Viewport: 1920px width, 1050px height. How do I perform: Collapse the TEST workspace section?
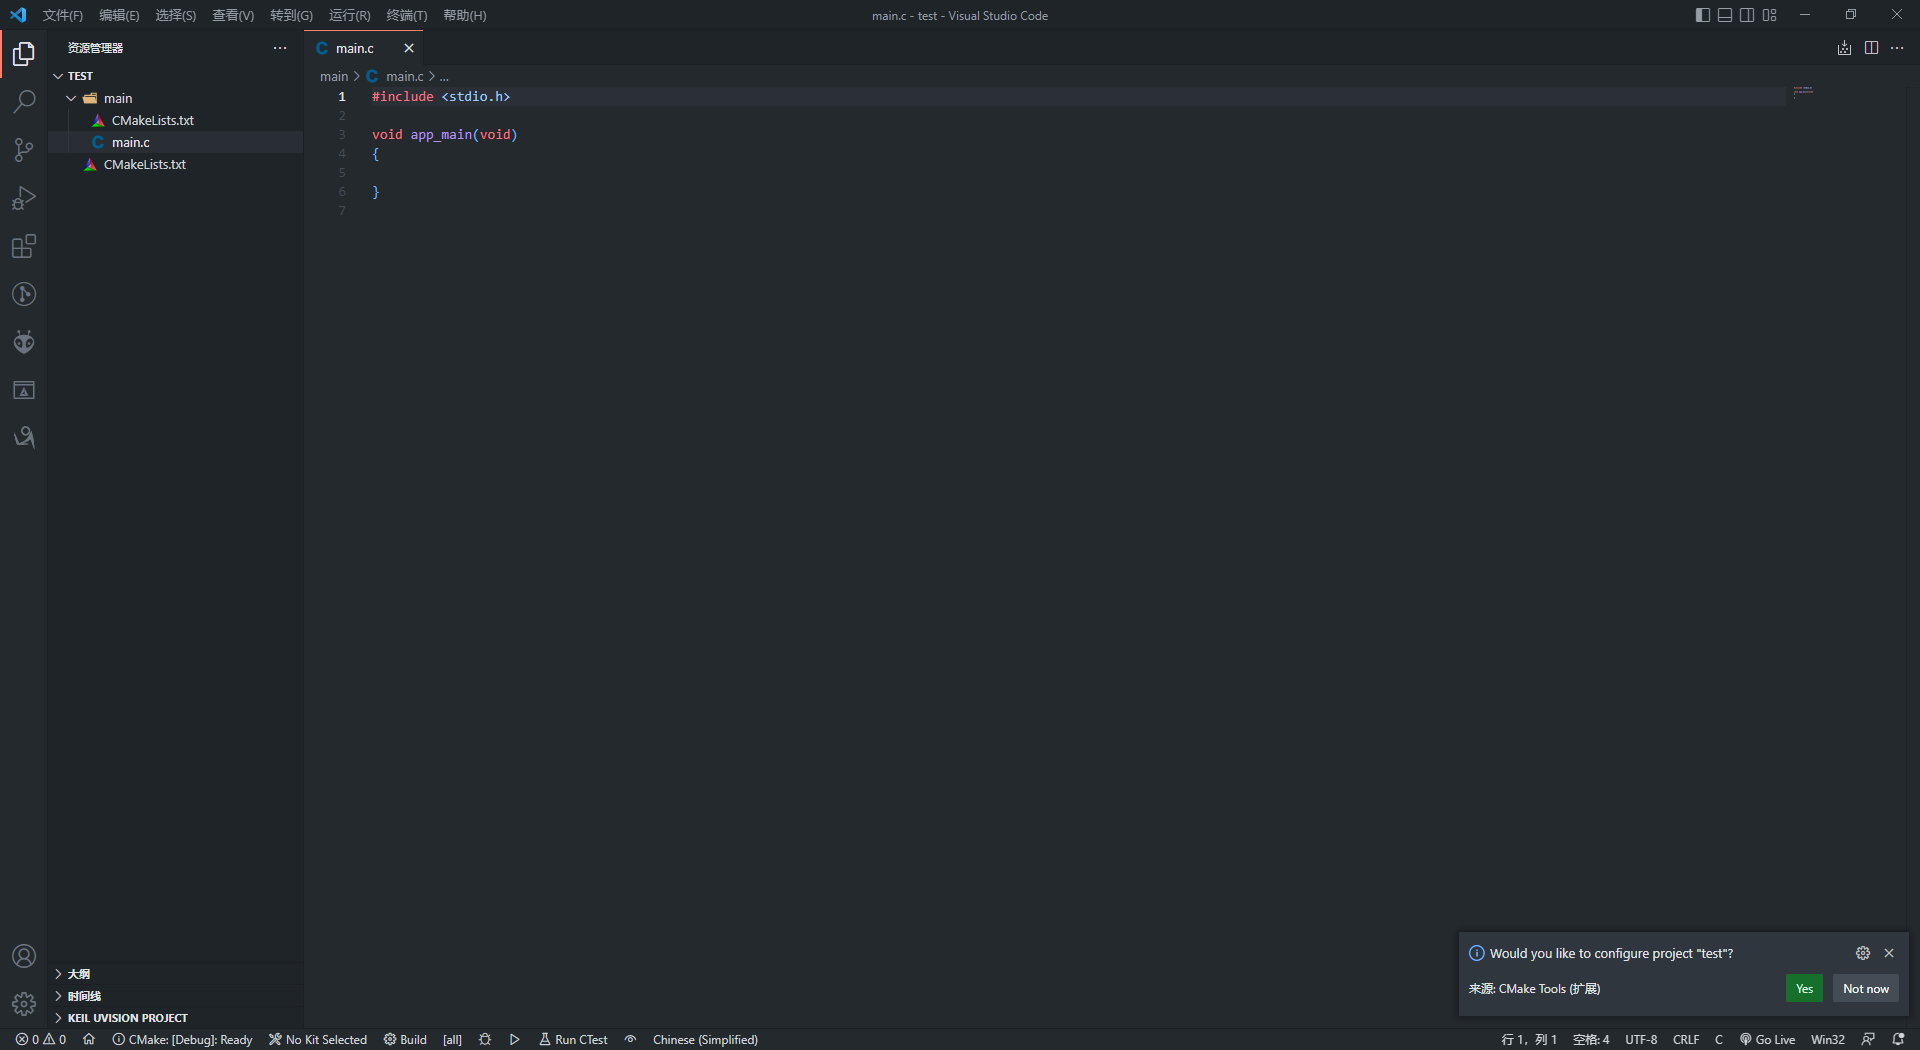click(175, 76)
